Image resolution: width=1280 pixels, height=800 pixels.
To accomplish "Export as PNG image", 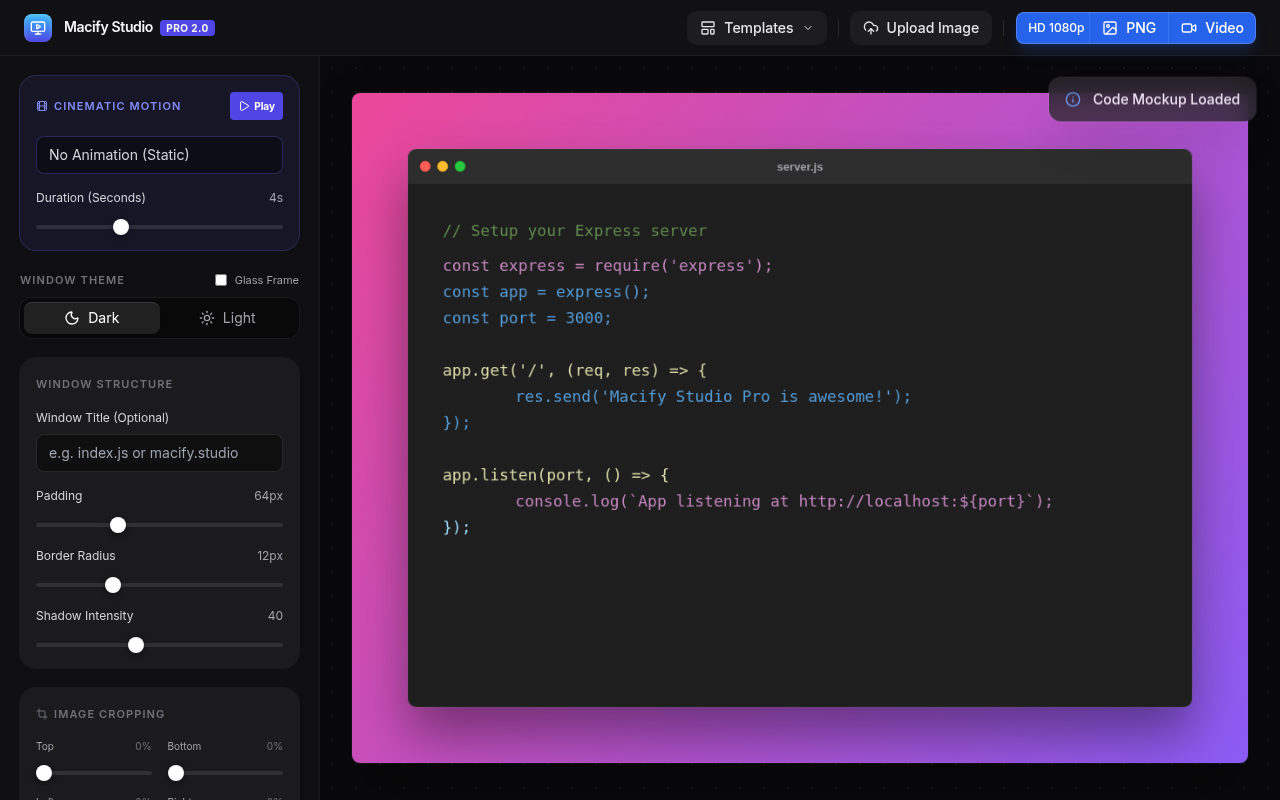I will (1129, 28).
